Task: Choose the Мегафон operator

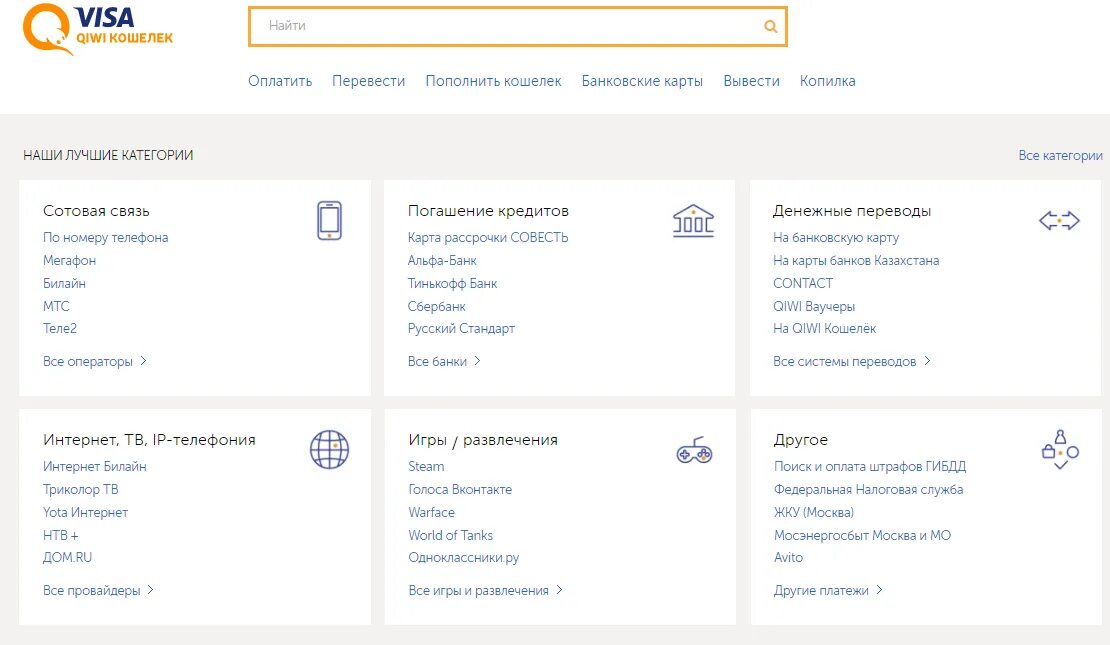Action: 69,261
